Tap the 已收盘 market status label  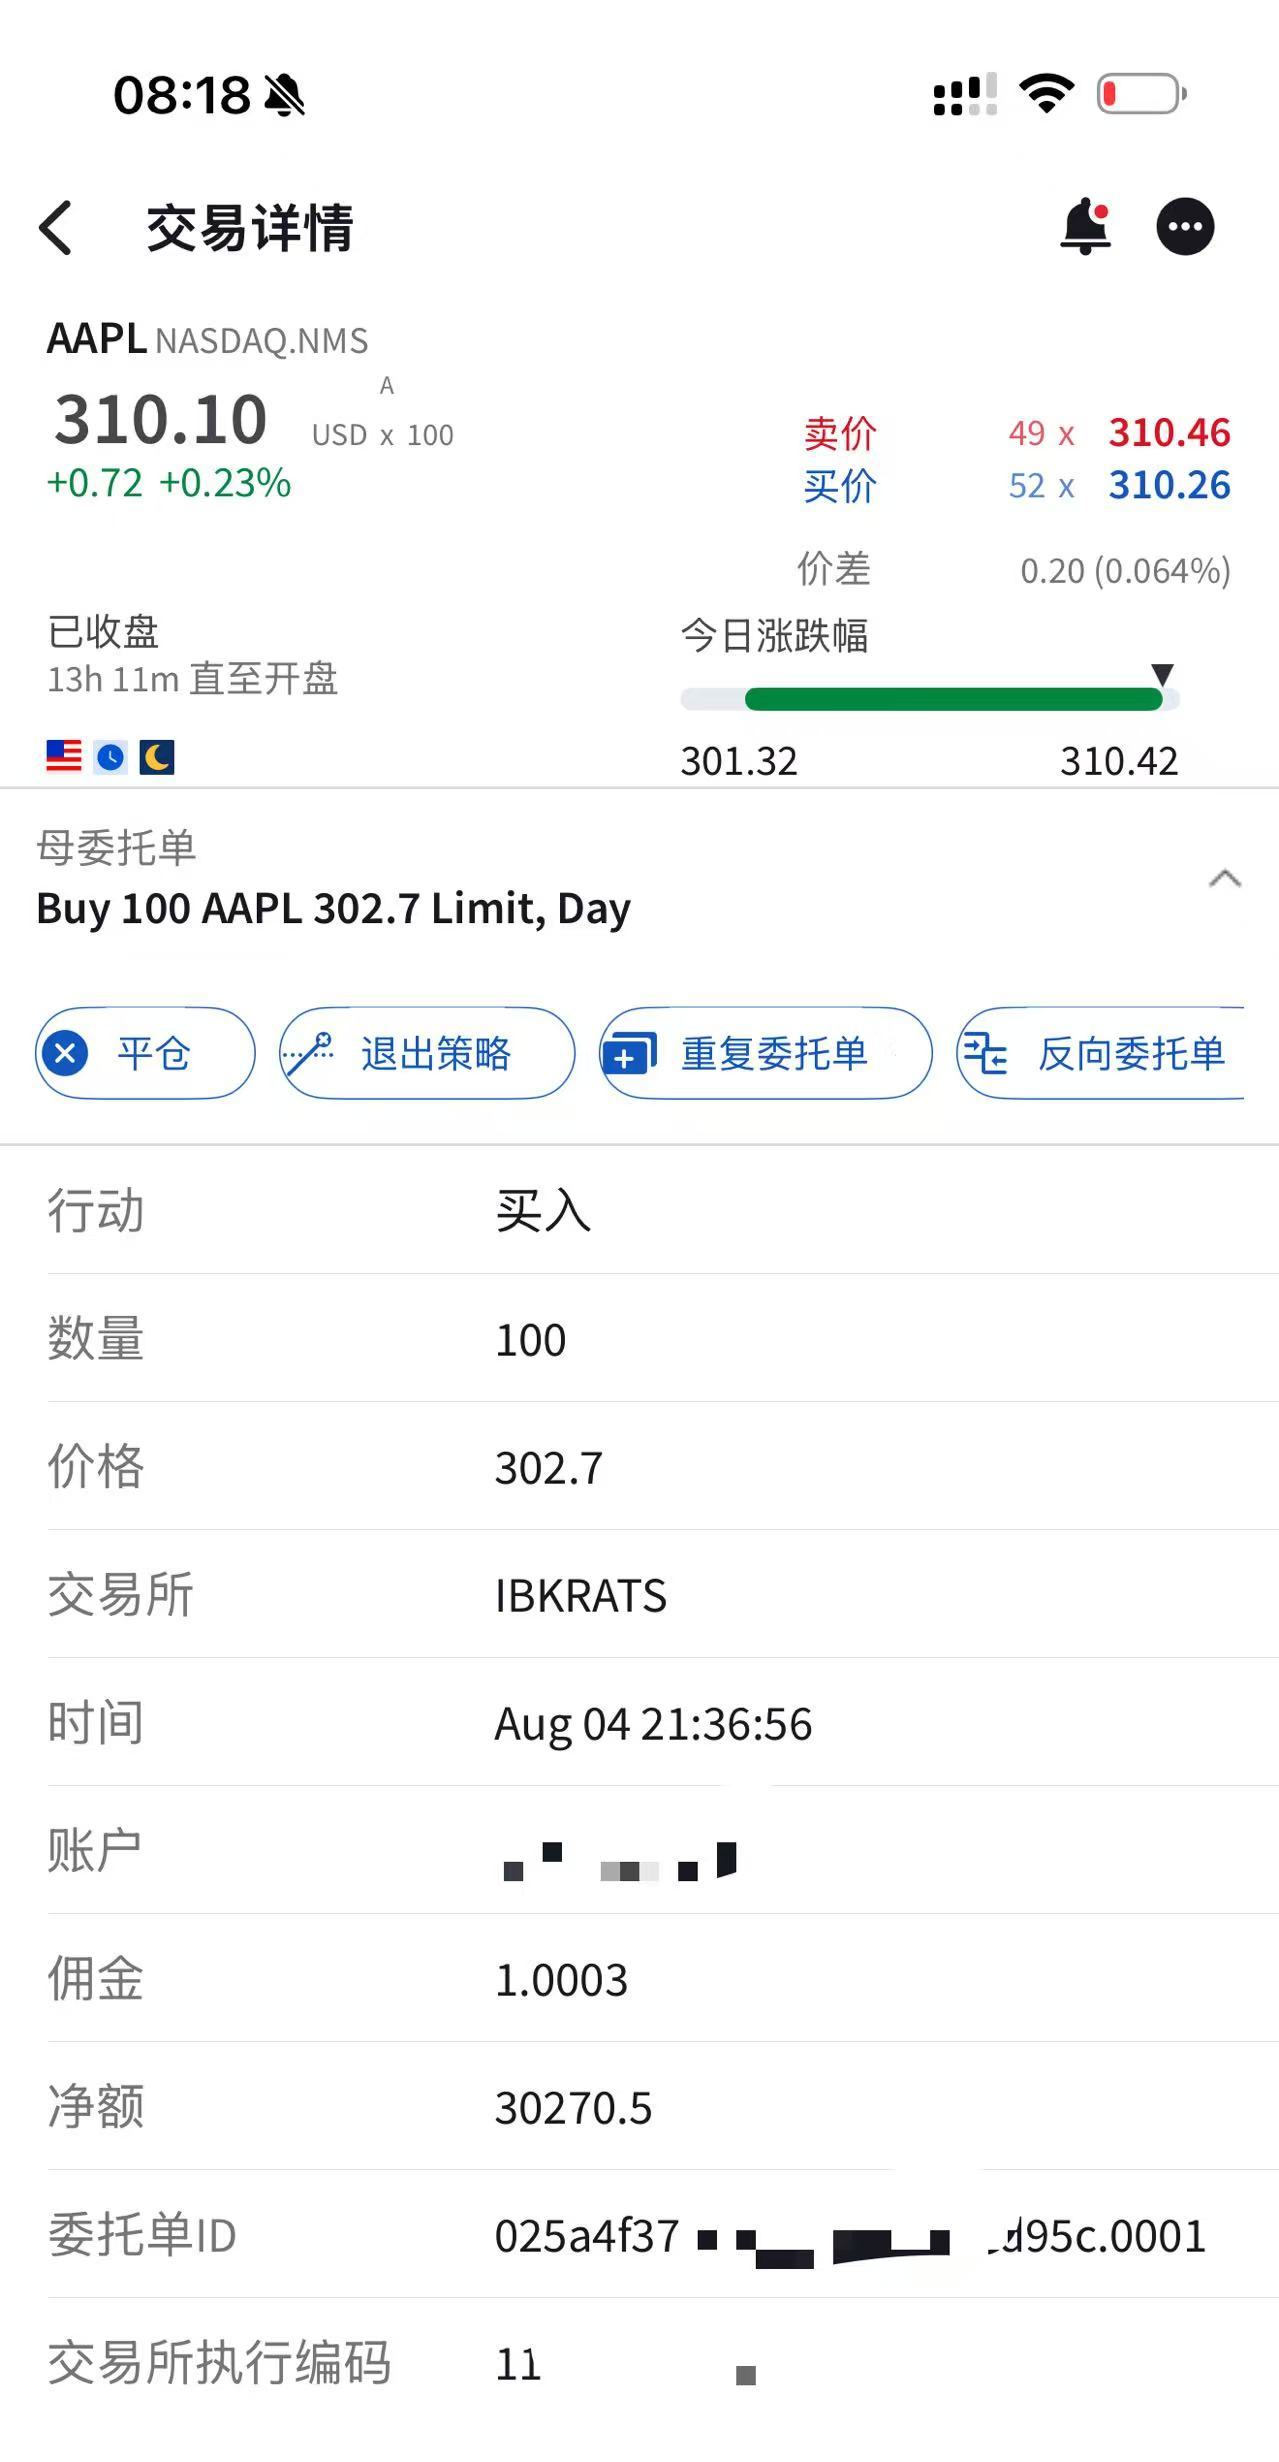point(103,631)
